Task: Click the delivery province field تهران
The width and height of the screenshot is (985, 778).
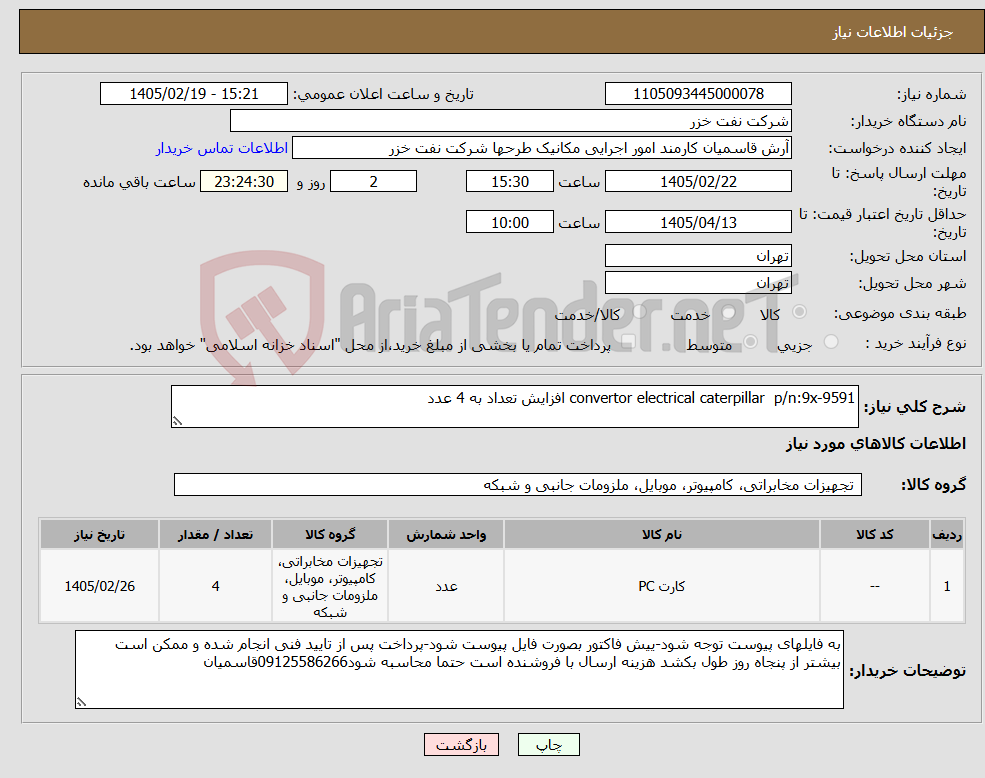Action: pos(698,256)
